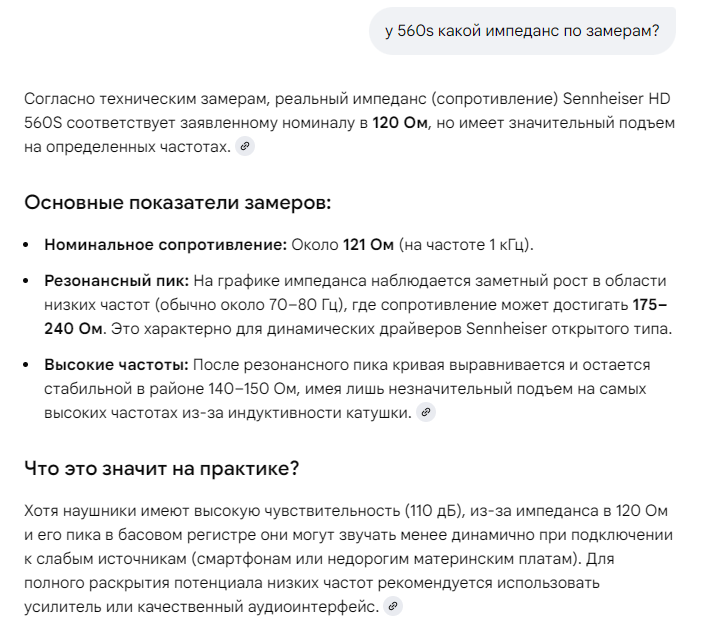The height and width of the screenshot is (631, 702).
Task: Click the bullet dot before Номинальное сопротивление
Action: point(28,245)
